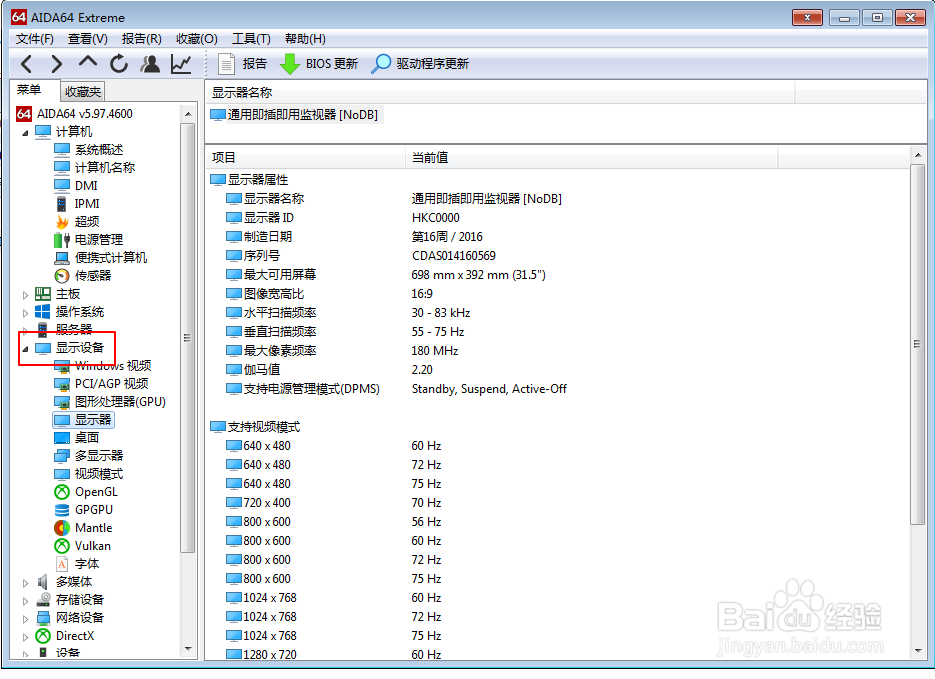The height and width of the screenshot is (679, 935).
Task: Open the user icon in the toolbar
Action: point(150,64)
